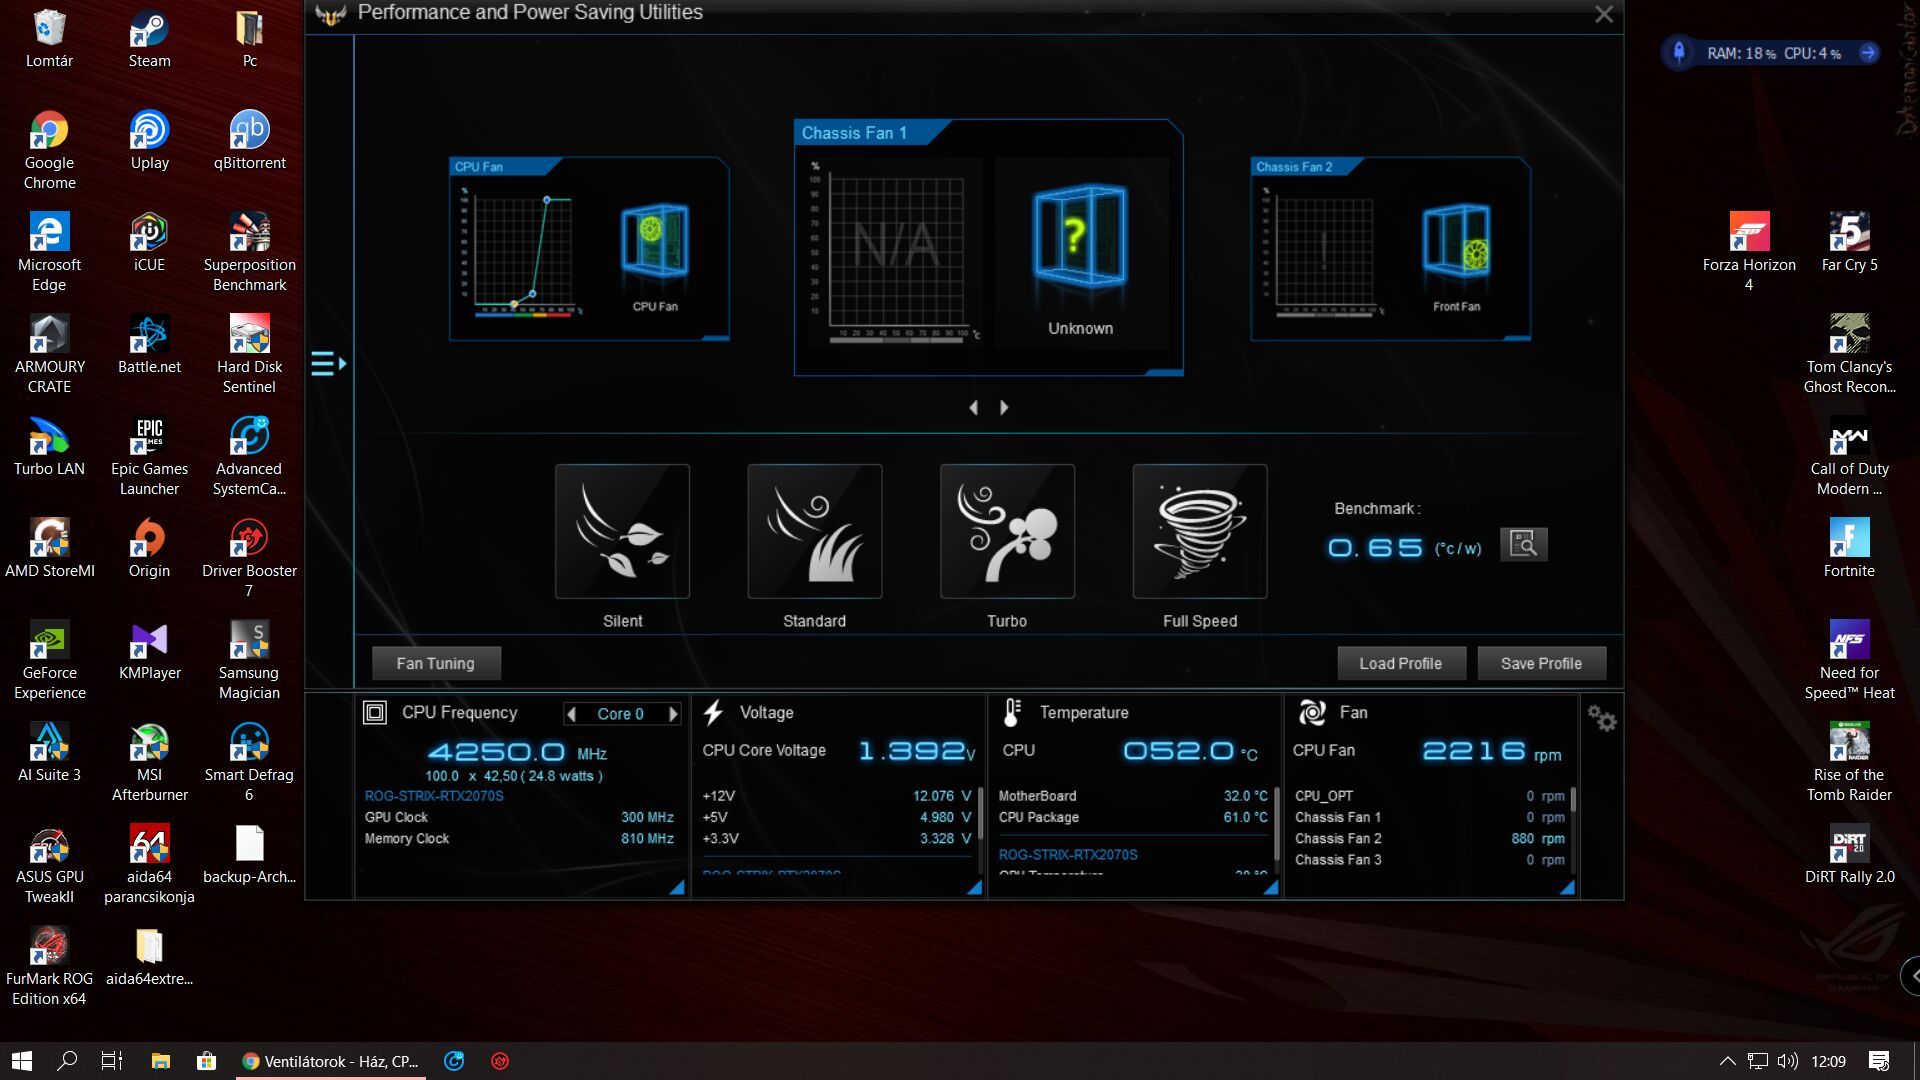Click the Core 0 label
1920x1080 pixels.
click(x=621, y=714)
